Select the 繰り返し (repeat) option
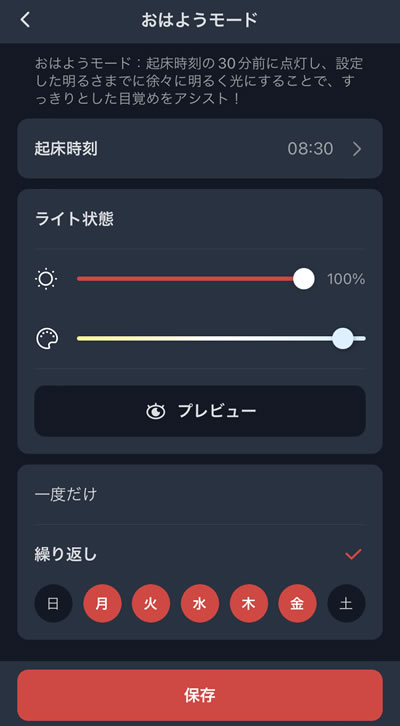The image size is (400, 726). coord(200,554)
